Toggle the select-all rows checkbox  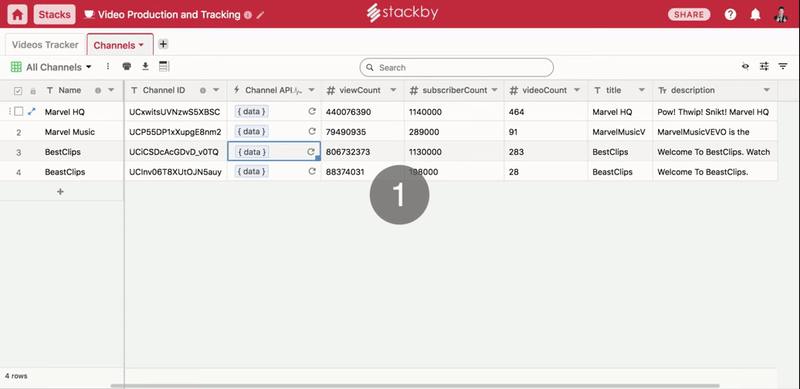(18, 91)
